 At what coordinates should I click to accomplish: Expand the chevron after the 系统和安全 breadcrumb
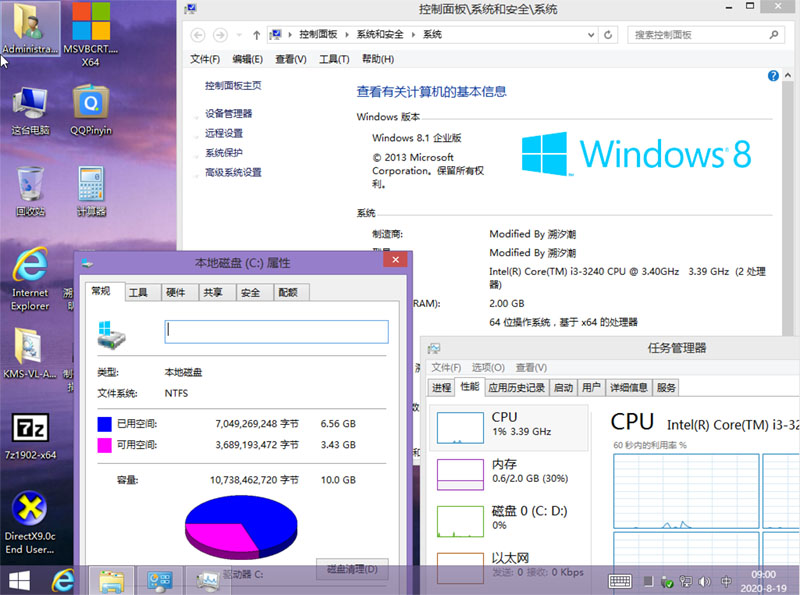[x=413, y=35]
